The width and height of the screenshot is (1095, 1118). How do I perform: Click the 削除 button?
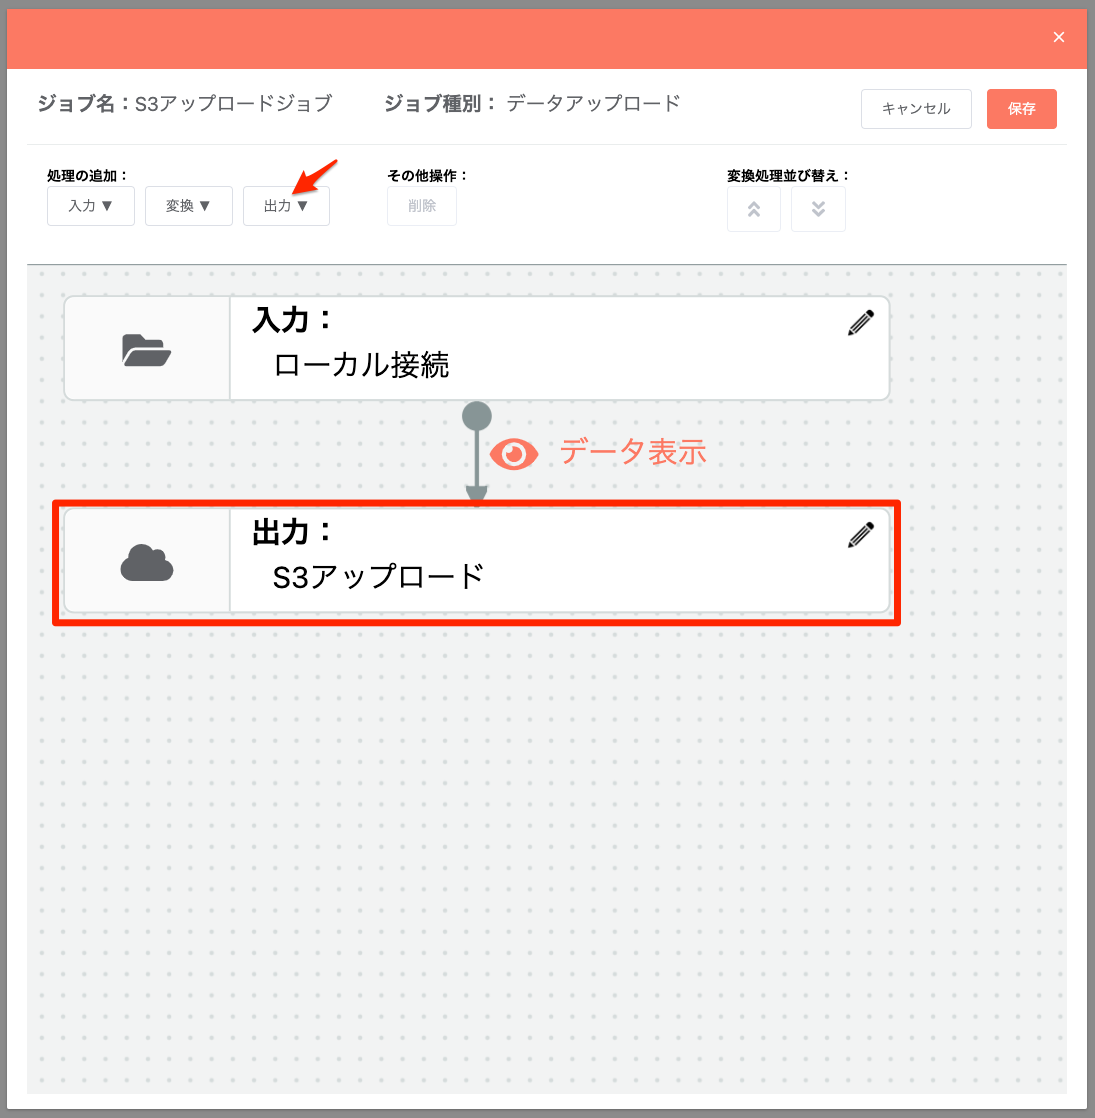click(x=421, y=206)
